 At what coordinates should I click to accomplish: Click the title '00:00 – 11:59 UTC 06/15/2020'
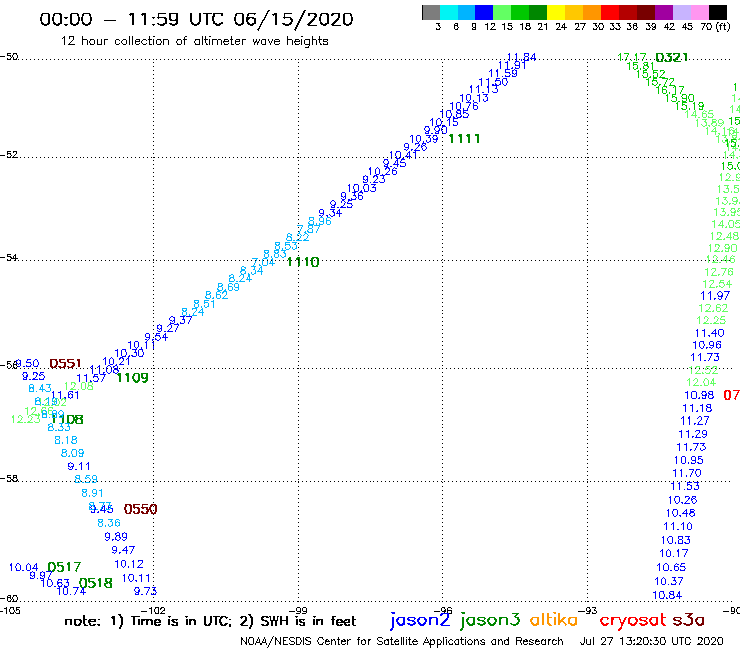[x=196, y=19]
